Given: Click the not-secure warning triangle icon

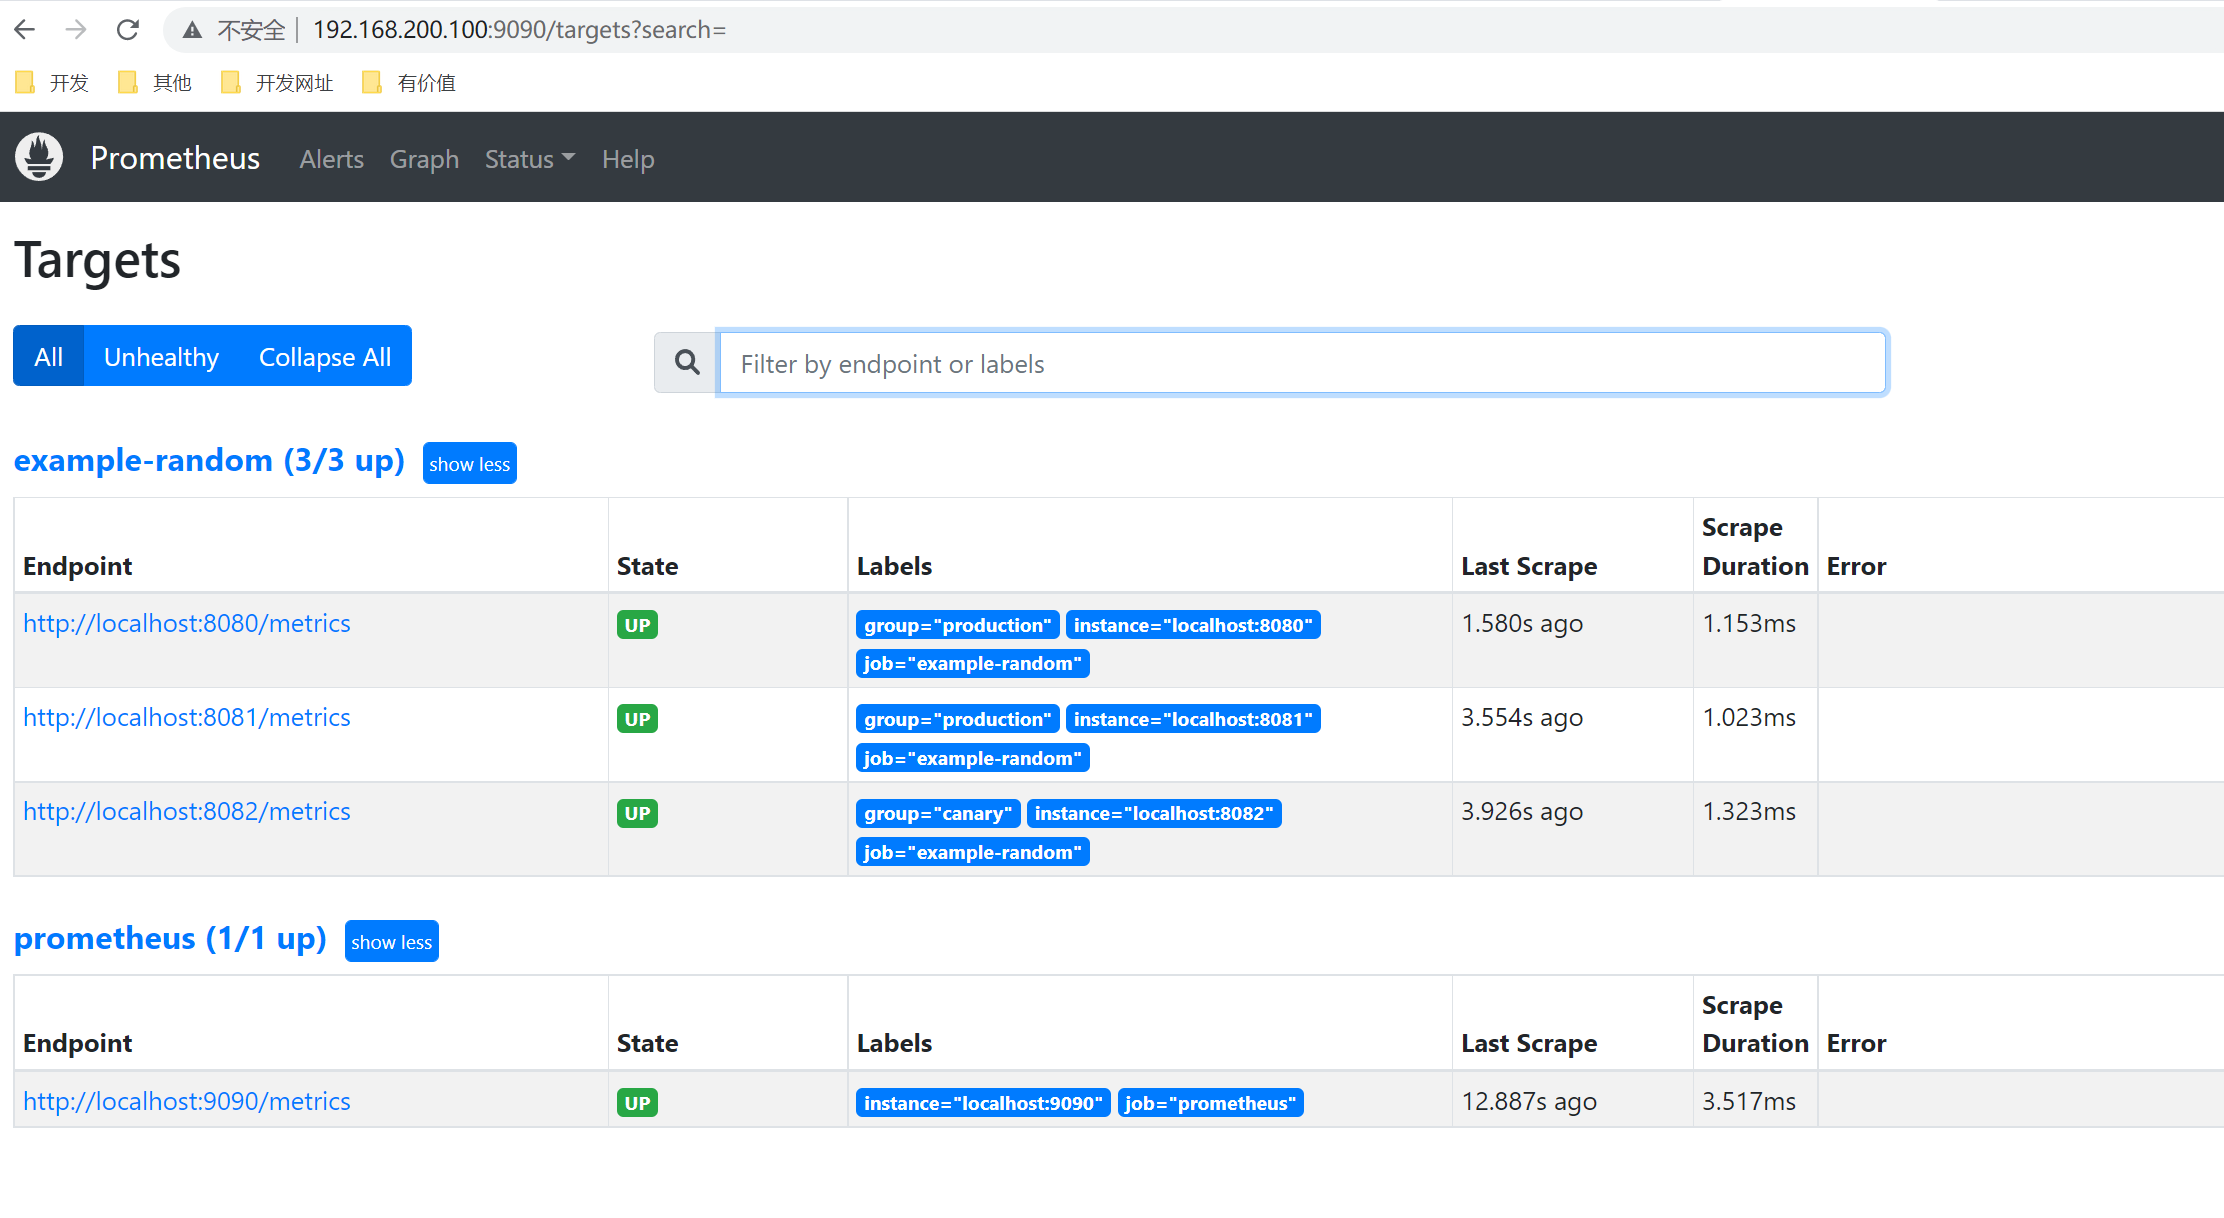Looking at the screenshot, I should 192,31.
